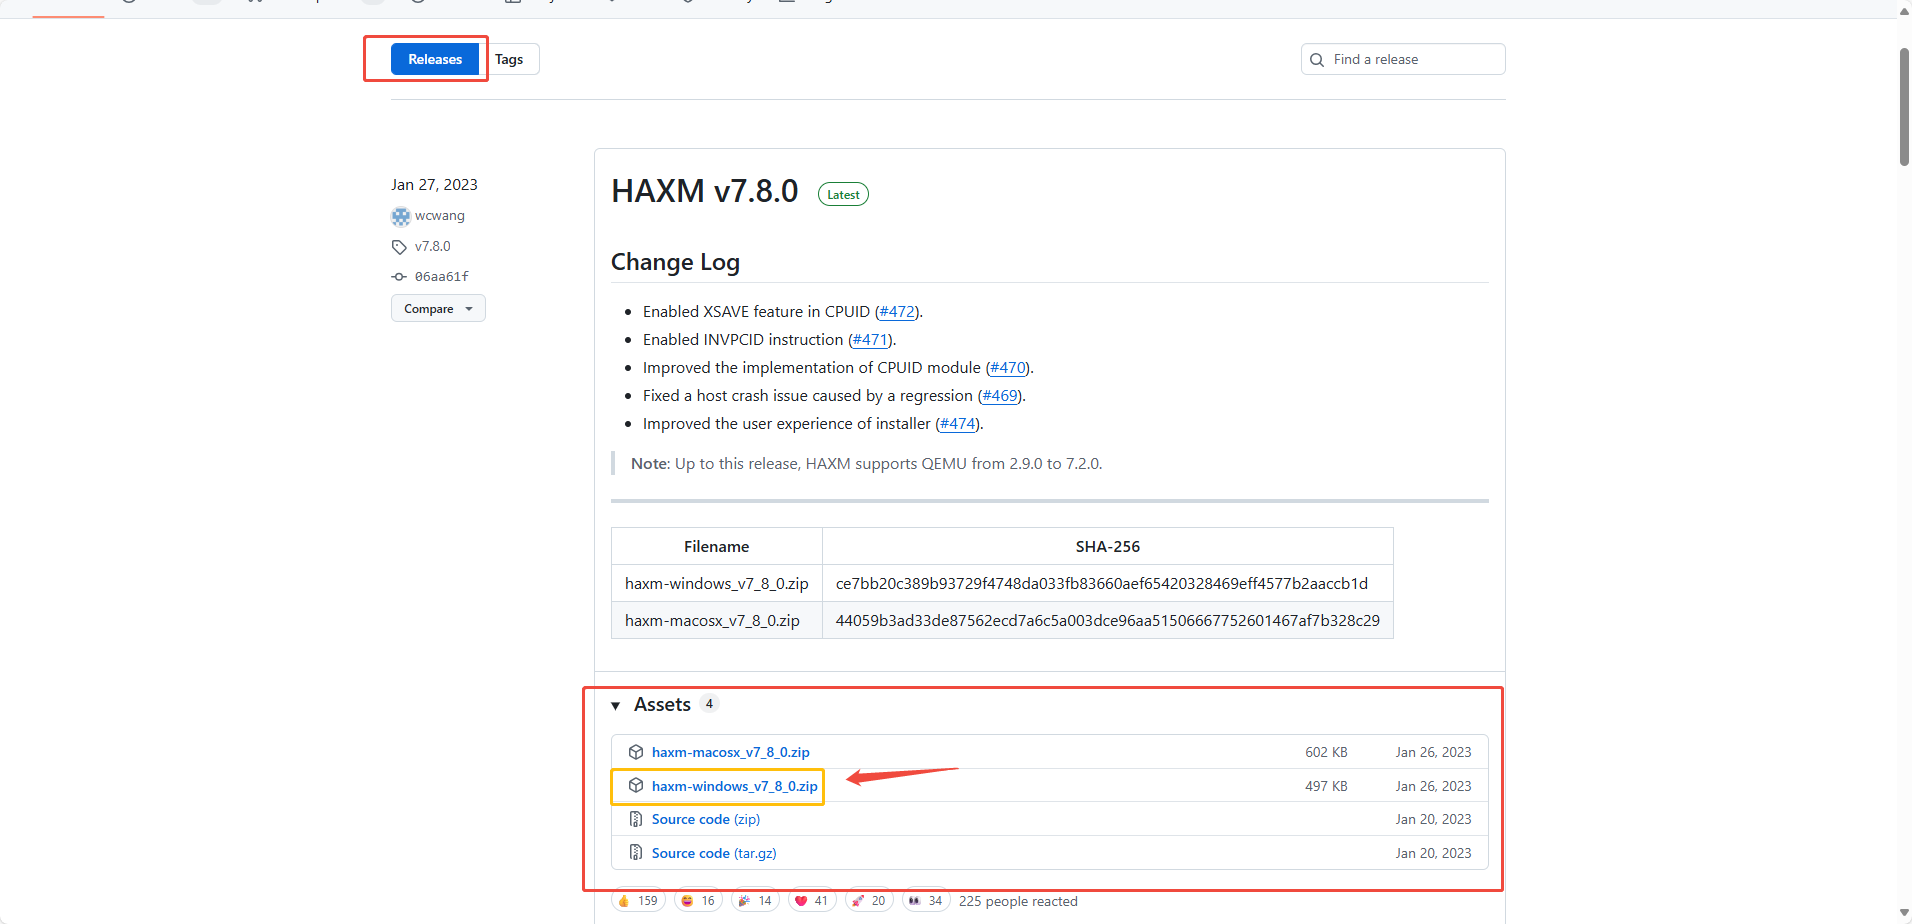Download haxm-macosx_v7_8_0.zip
This screenshot has width=1912, height=924.
[731, 752]
